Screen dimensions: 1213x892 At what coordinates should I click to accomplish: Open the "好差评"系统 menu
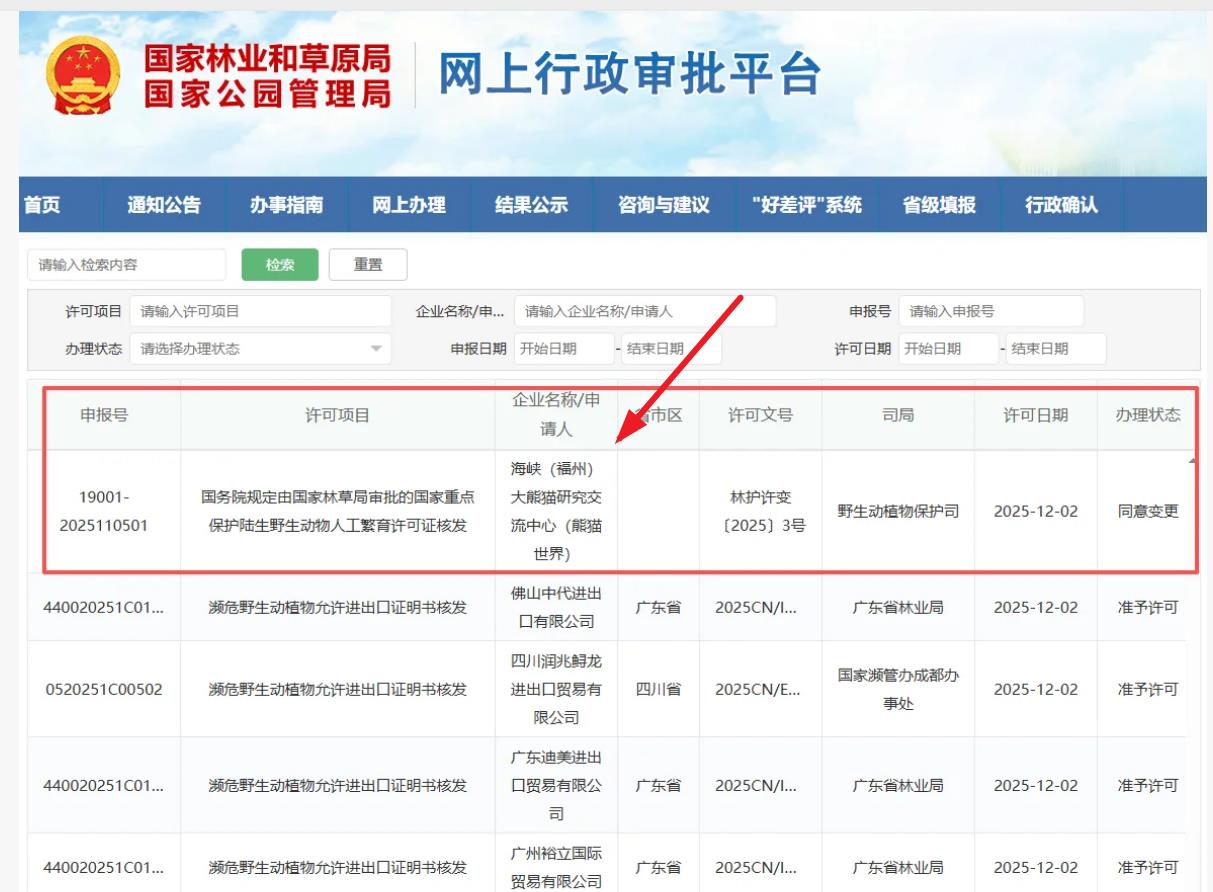click(x=806, y=205)
